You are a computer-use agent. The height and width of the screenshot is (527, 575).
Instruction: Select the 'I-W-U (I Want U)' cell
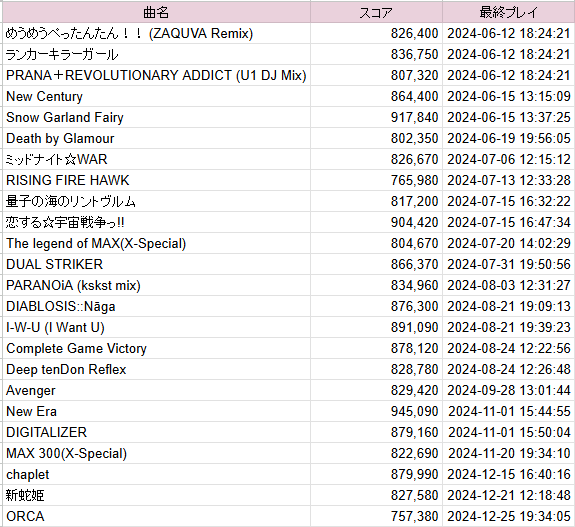pos(156,327)
